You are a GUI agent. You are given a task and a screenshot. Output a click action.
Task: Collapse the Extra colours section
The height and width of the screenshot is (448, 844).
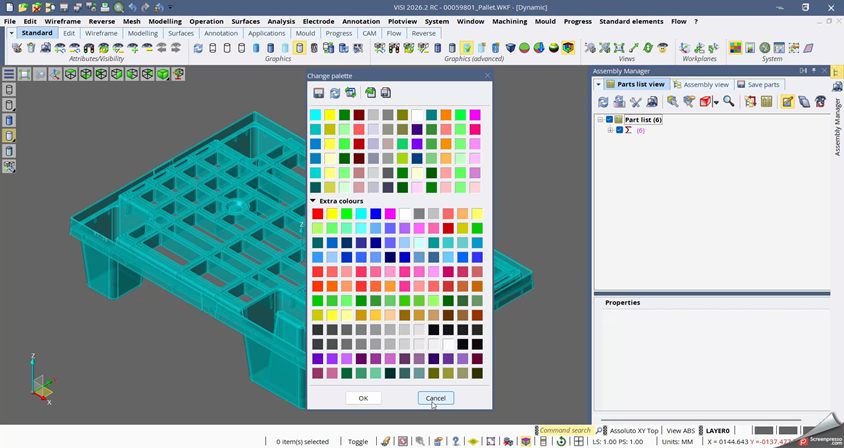[313, 201]
